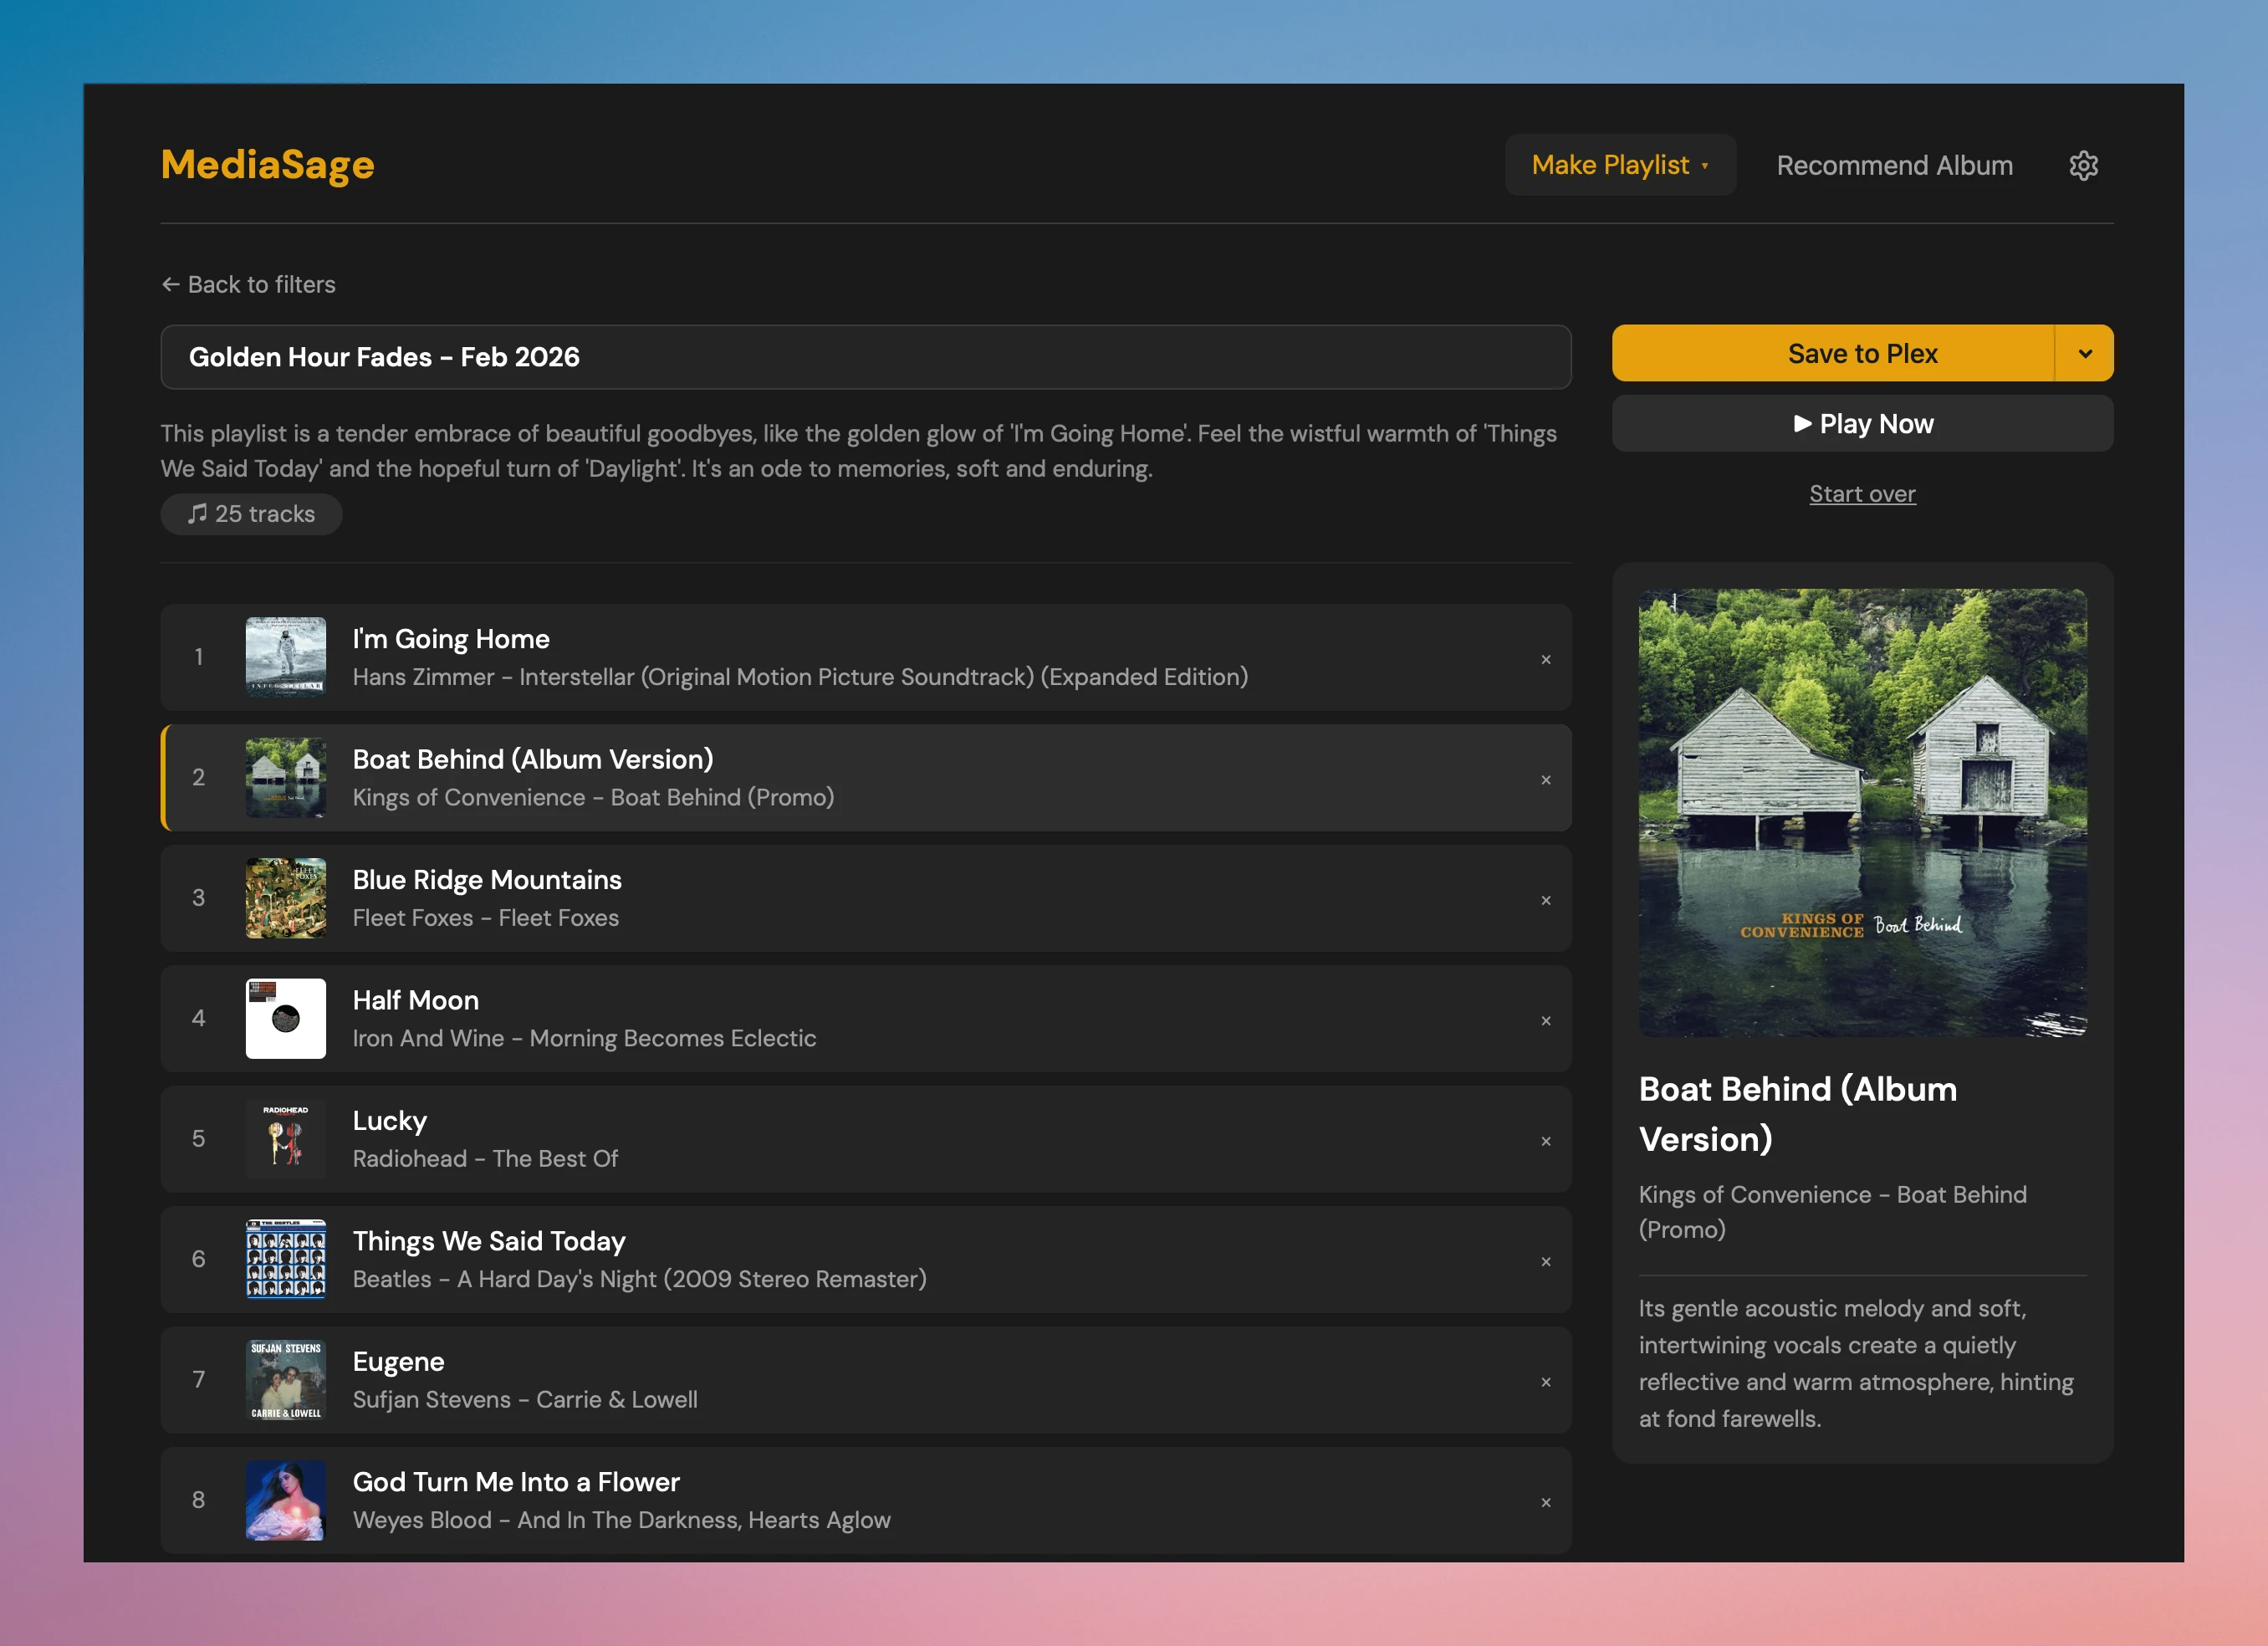
Task: Expand the Save to Plex options arrow
Action: coord(2085,353)
